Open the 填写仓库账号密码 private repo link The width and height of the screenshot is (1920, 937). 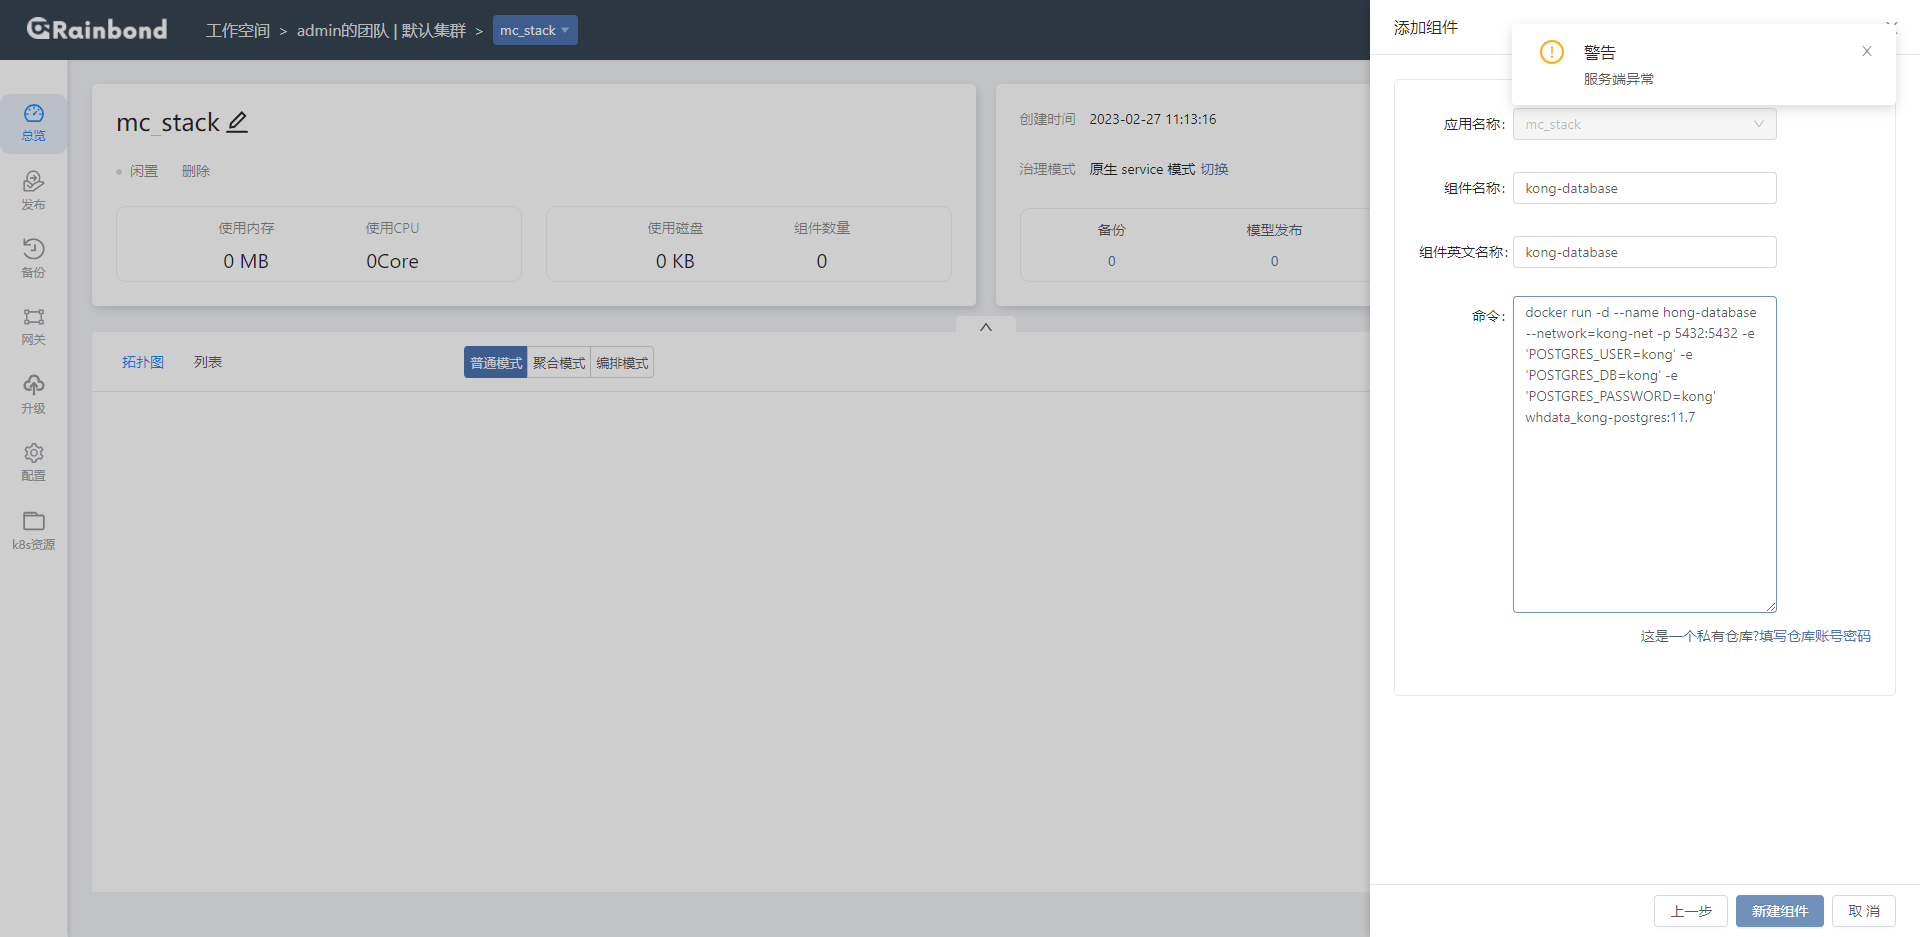[1815, 635]
